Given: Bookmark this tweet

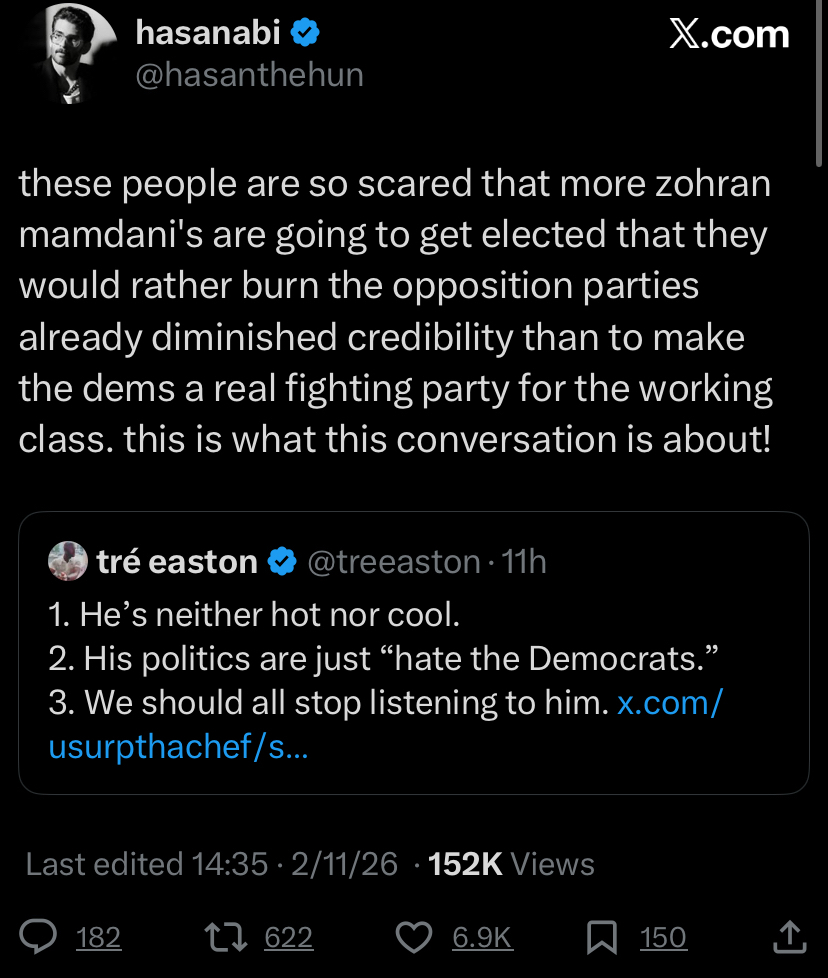Looking at the screenshot, I should coord(603,937).
